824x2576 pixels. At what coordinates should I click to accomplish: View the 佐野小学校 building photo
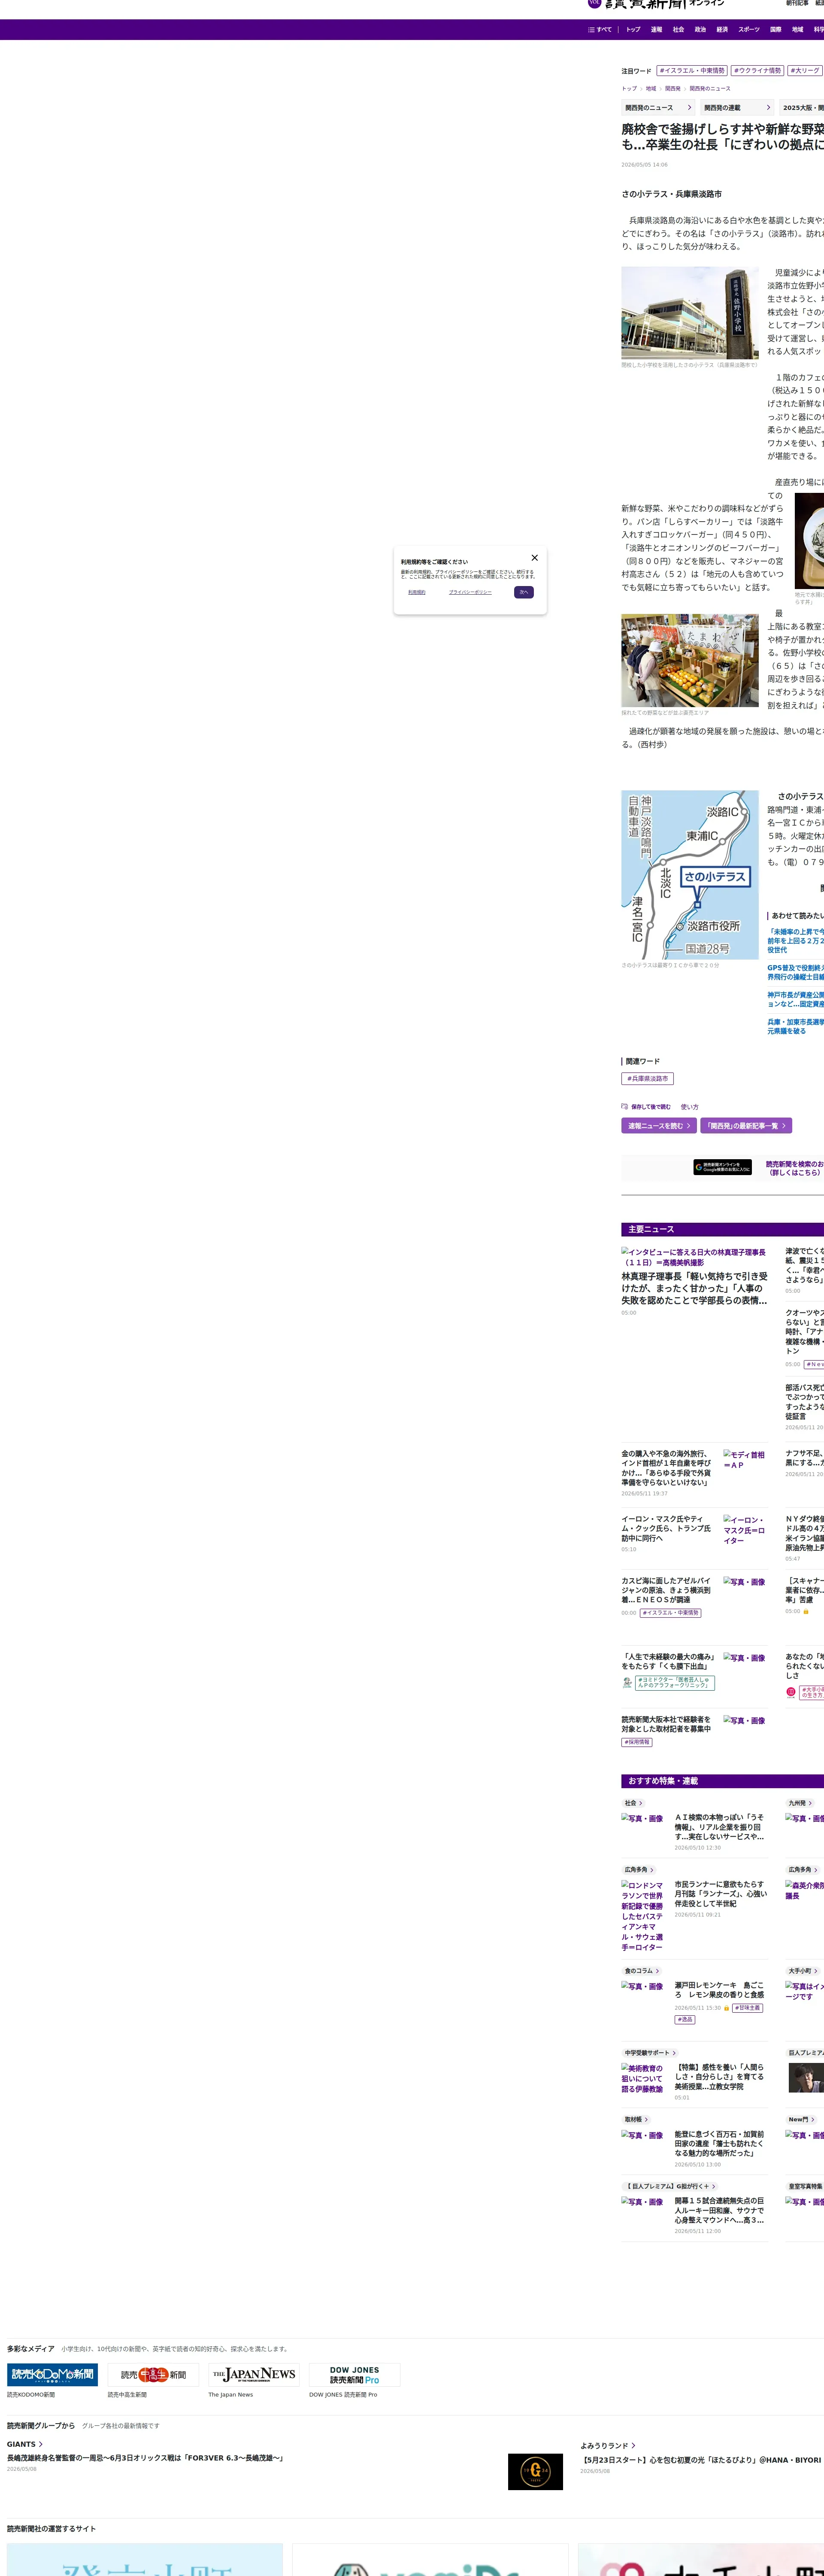pyautogui.click(x=690, y=313)
